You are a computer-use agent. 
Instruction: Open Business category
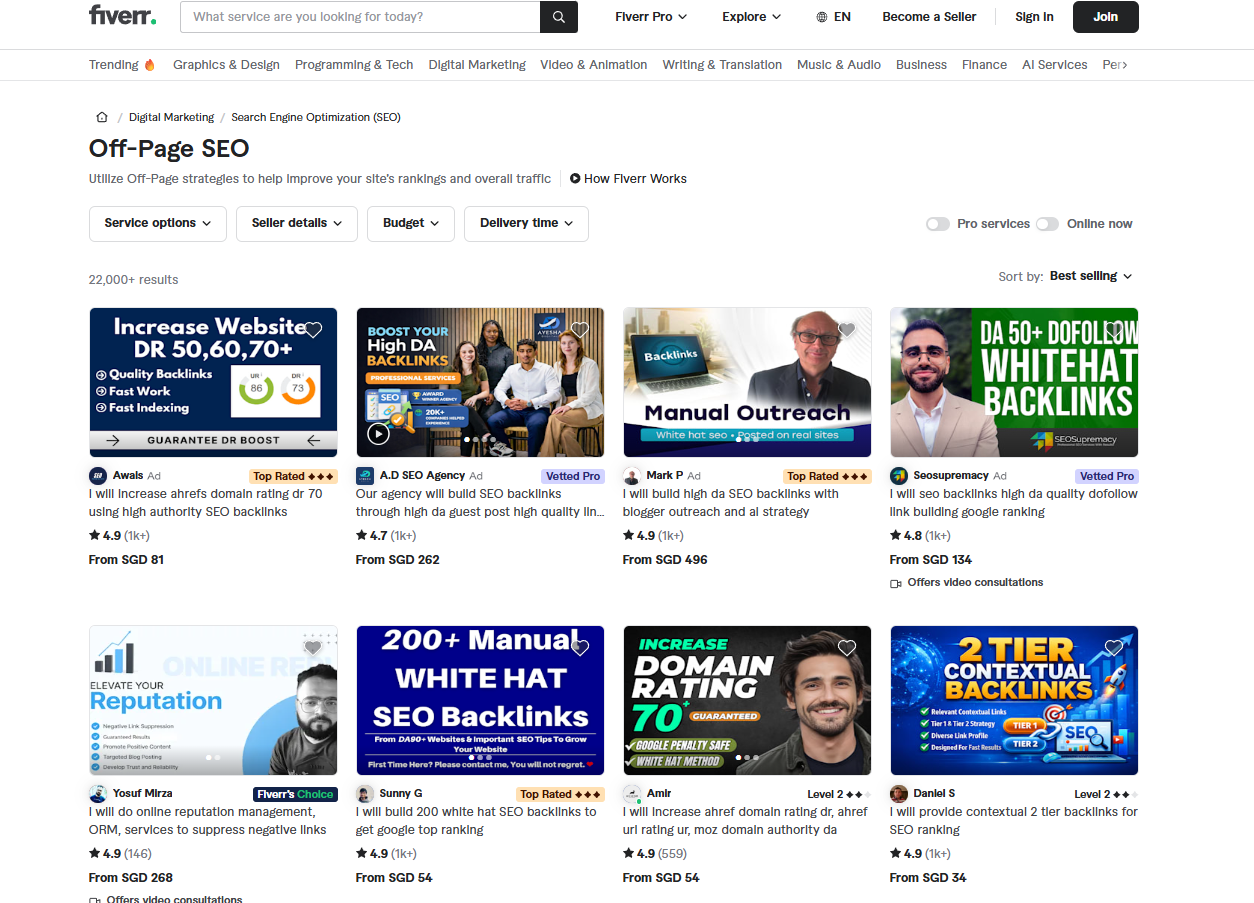pyautogui.click(x=921, y=65)
